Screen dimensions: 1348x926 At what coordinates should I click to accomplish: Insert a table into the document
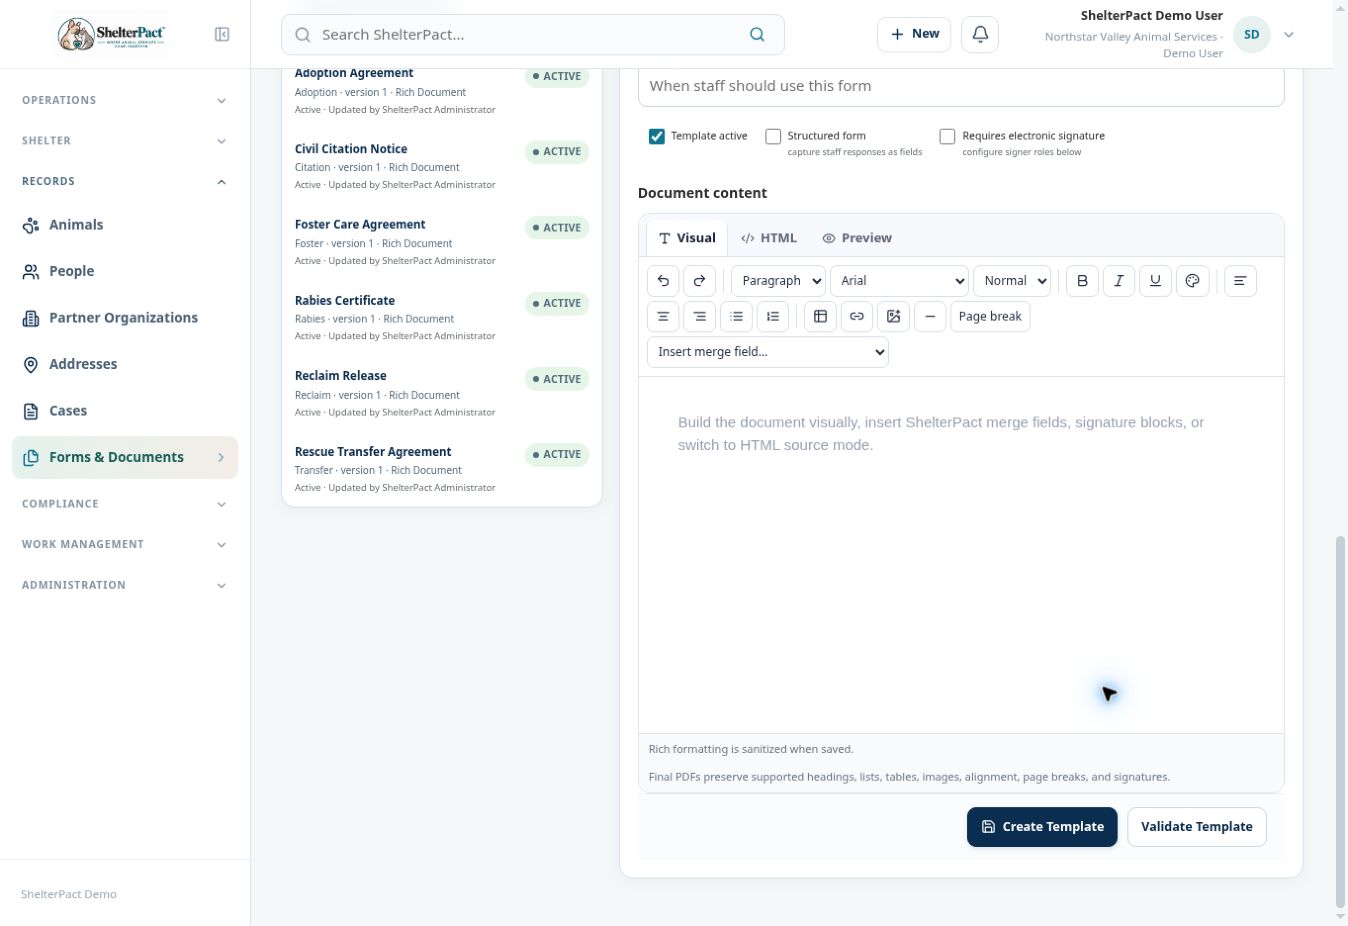click(820, 317)
